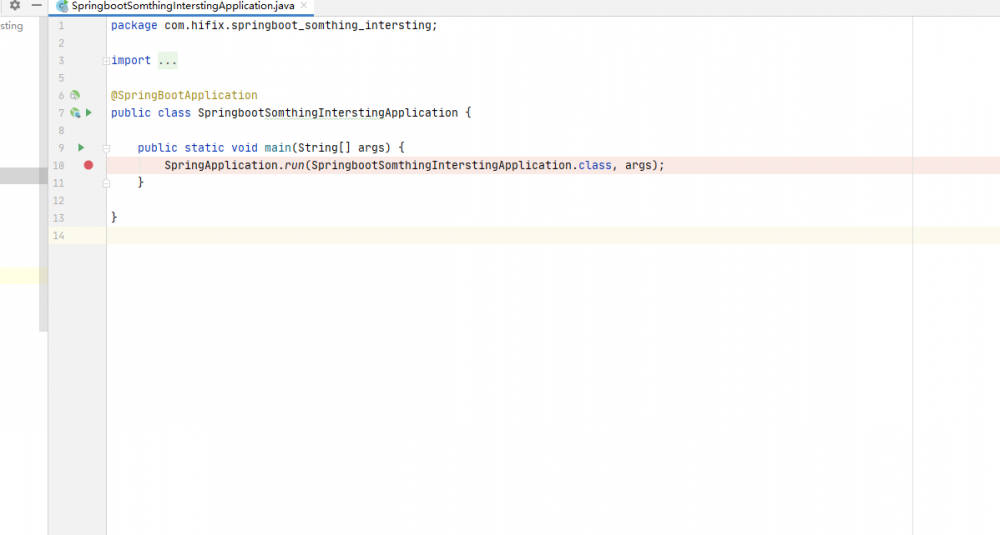Click 'public static void' on line 9

point(198,148)
